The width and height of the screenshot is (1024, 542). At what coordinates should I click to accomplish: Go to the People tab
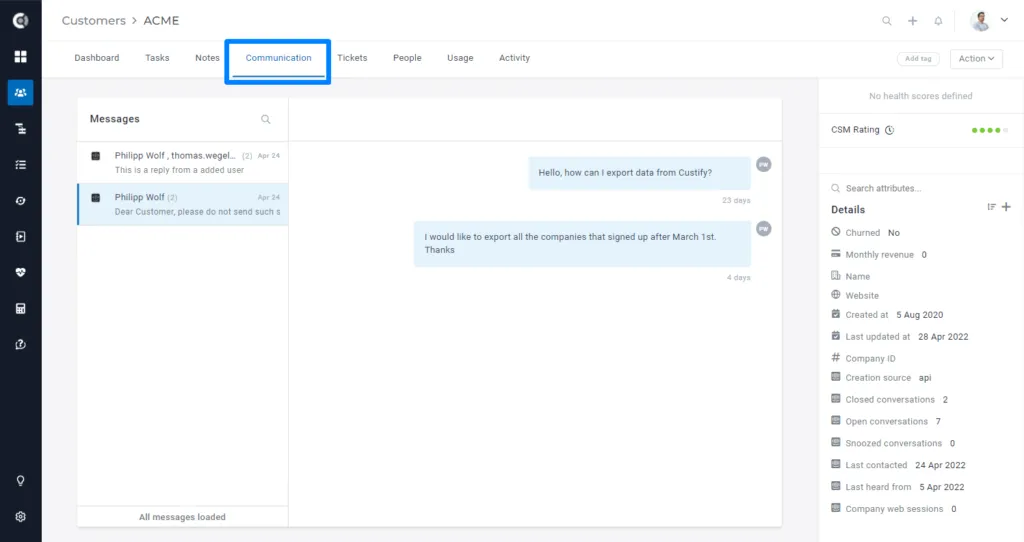click(x=407, y=57)
